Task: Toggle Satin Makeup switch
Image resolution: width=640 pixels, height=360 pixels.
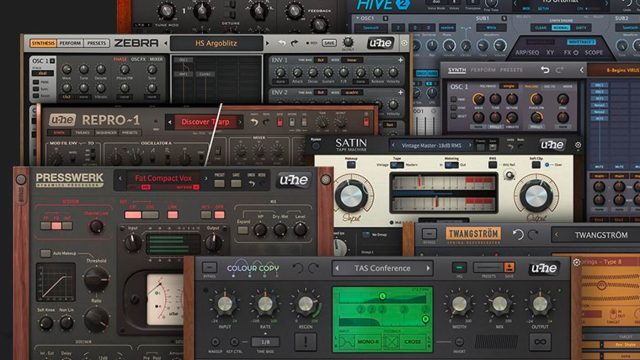Action: (351, 165)
